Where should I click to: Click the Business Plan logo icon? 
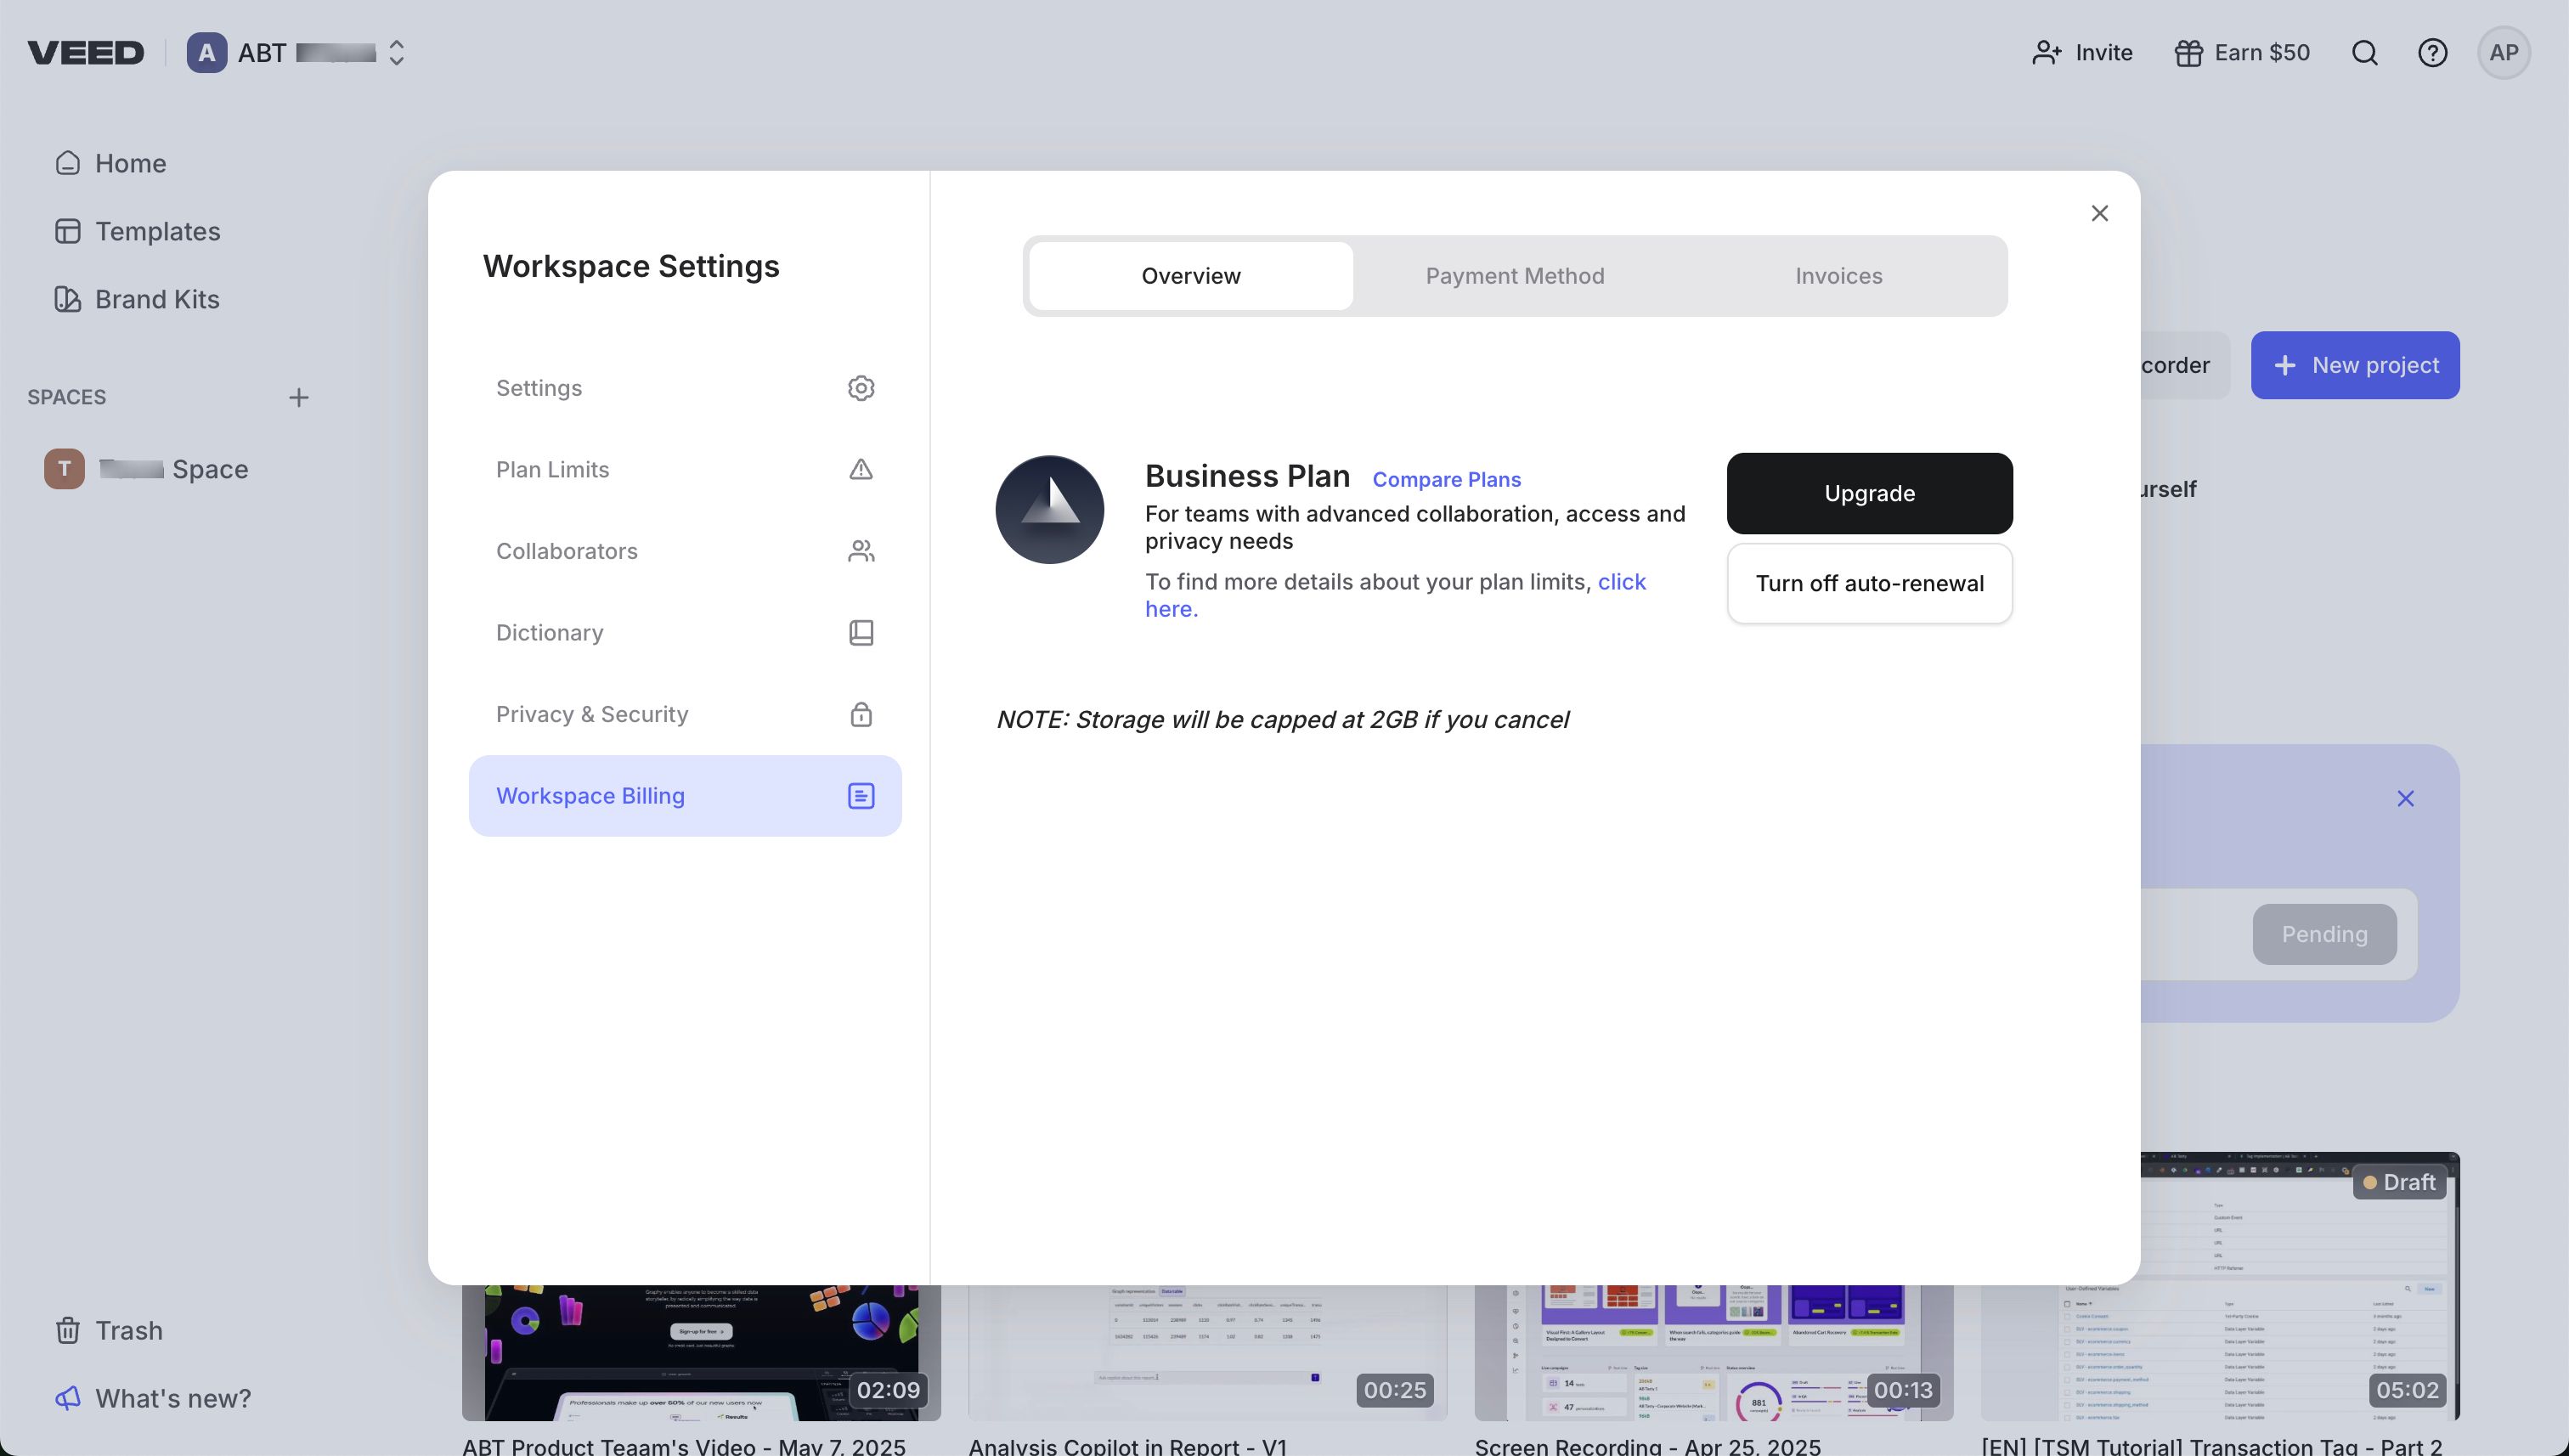(1050, 510)
